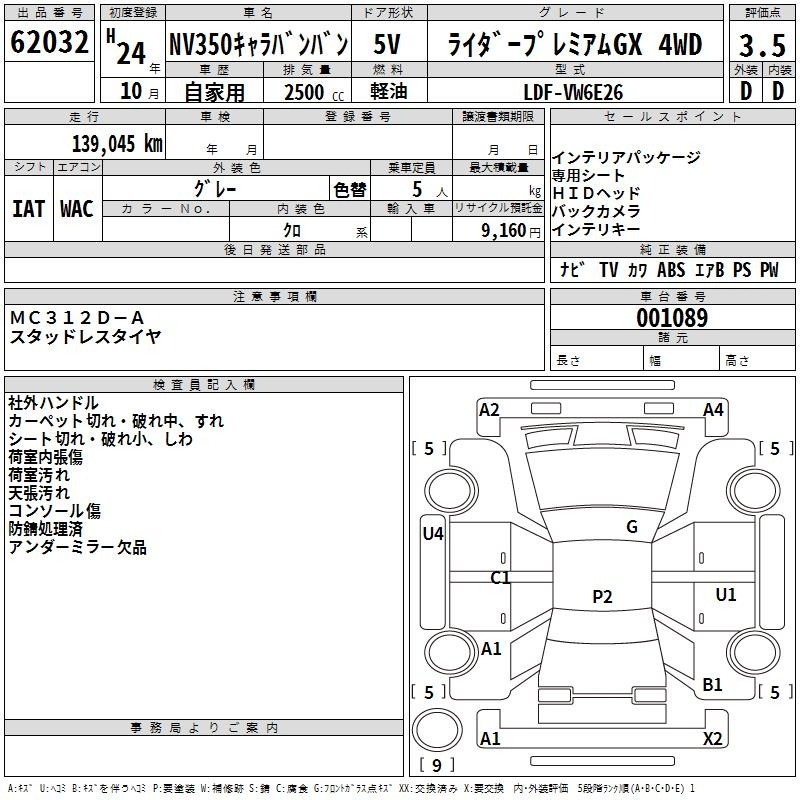Click the X2 replacement marker at rear
The width and height of the screenshot is (800, 800).
(x=712, y=739)
